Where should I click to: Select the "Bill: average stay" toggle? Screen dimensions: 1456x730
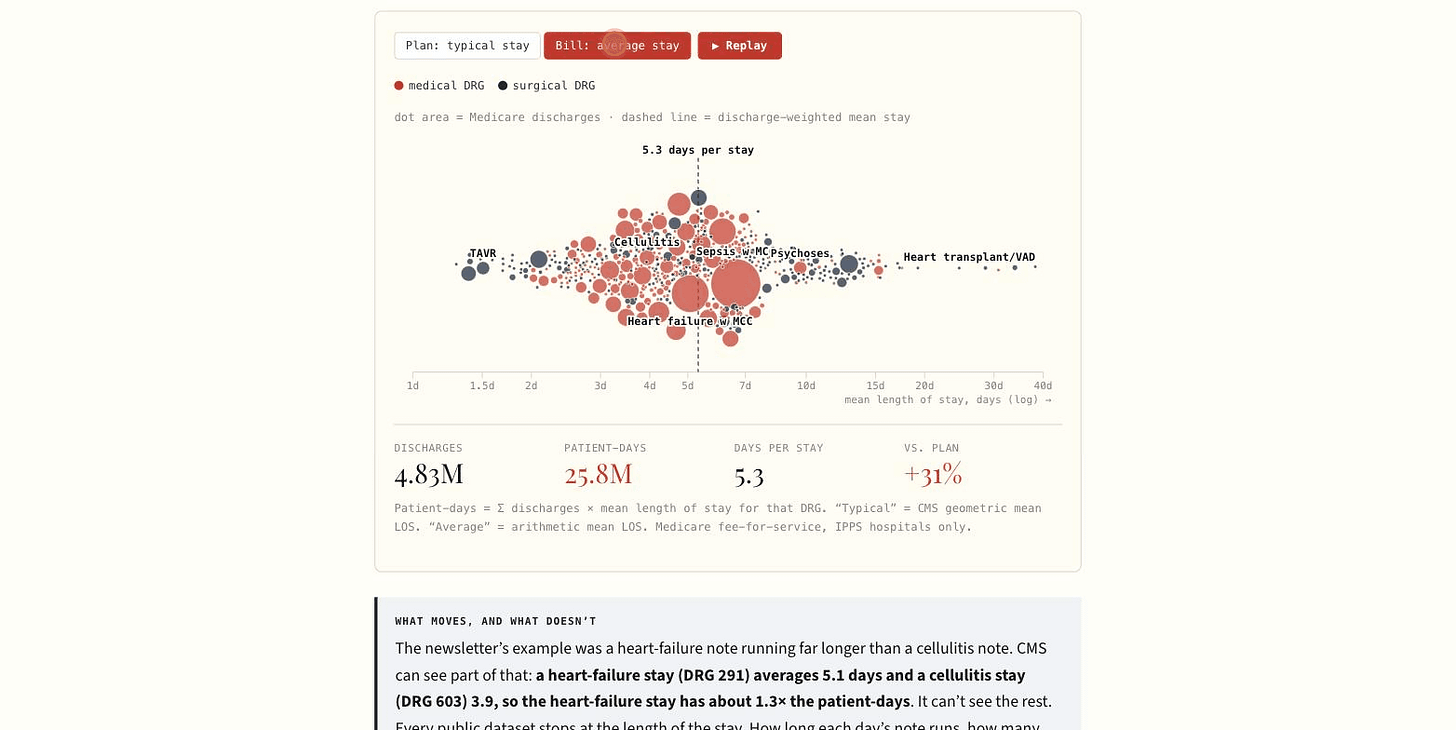(x=617, y=46)
